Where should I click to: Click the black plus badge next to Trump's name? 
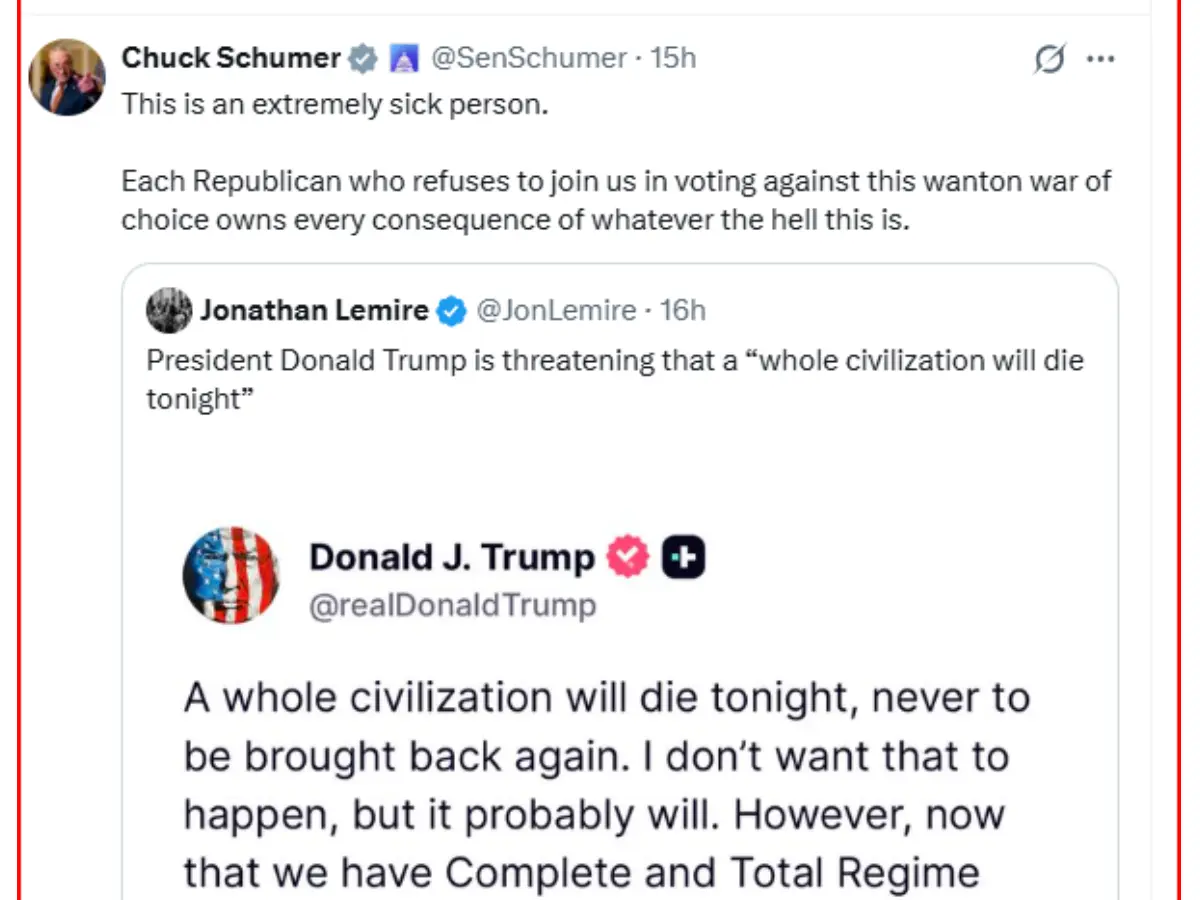pos(683,558)
